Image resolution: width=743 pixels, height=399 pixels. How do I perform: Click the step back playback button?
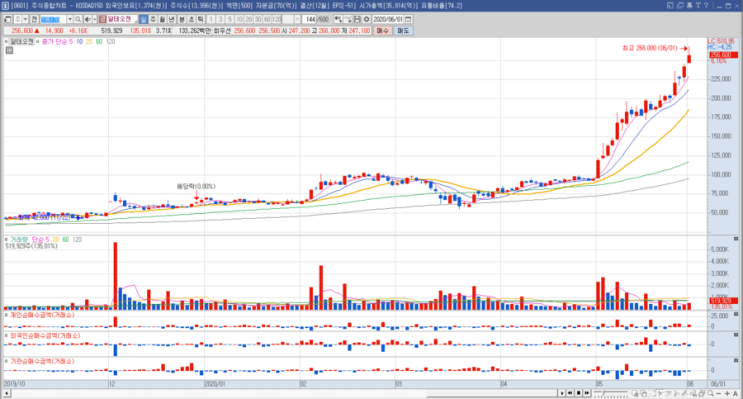[570, 393]
